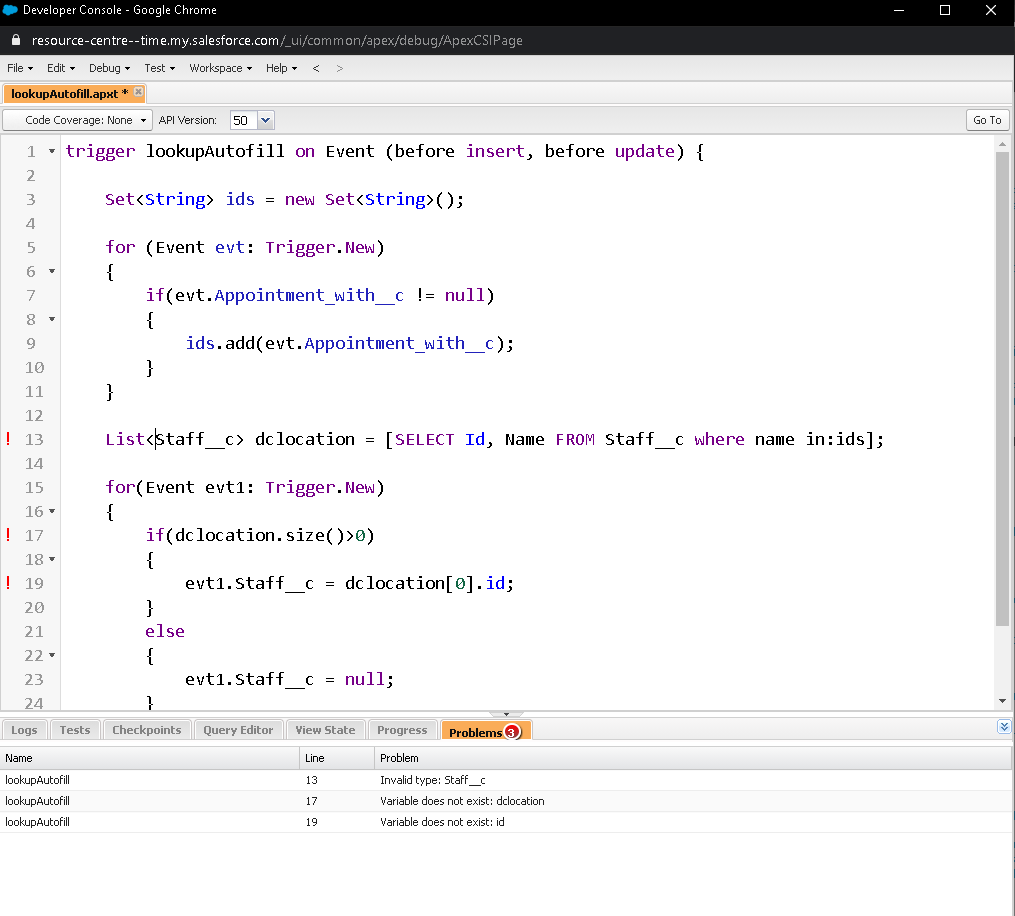Fold the code block at line 6
The image size is (1015, 916).
pyautogui.click(x=52, y=272)
